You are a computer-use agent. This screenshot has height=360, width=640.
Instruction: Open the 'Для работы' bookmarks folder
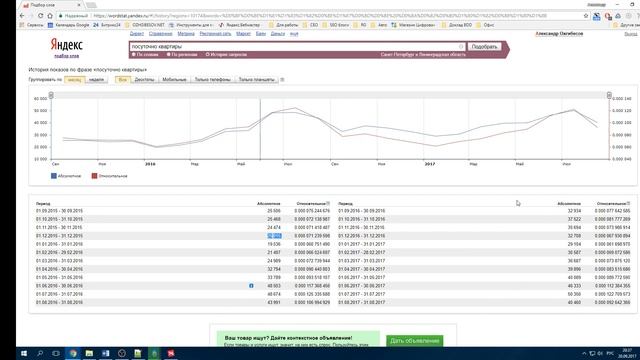pos(283,25)
